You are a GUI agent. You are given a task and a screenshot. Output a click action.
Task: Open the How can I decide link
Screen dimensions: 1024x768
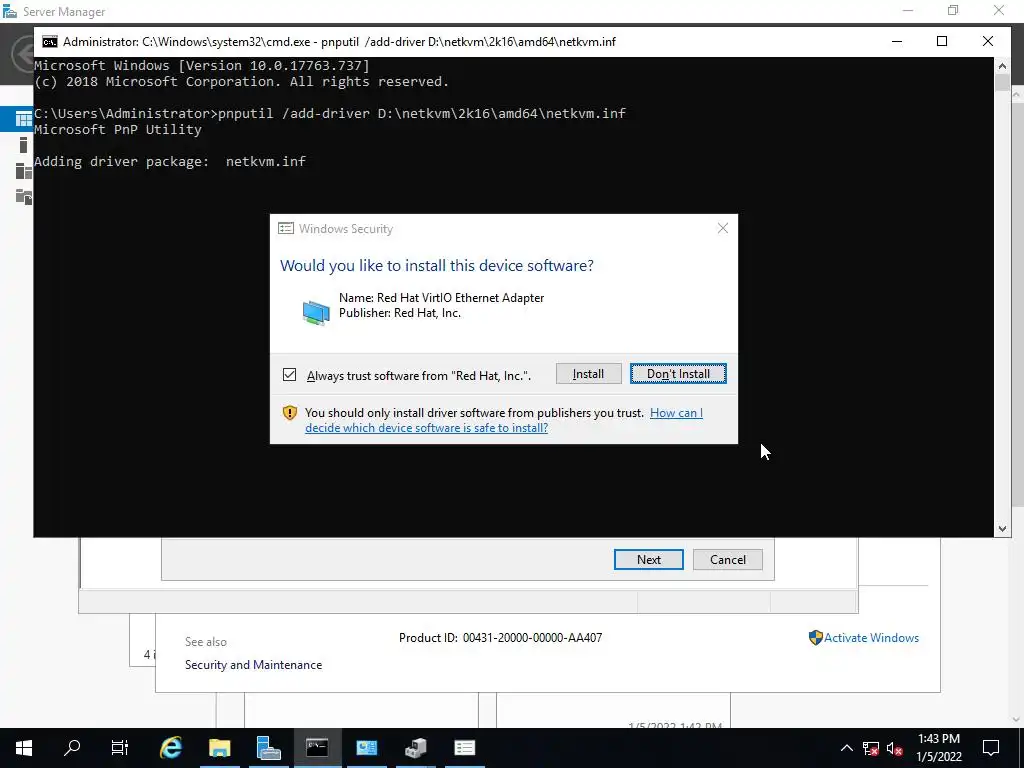(x=504, y=420)
